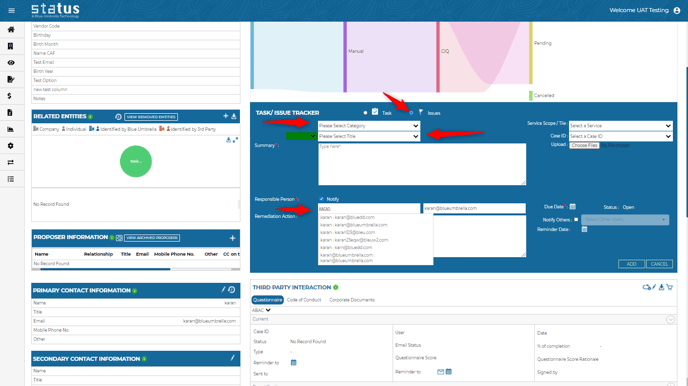The image size is (688, 386).
Task: Download related entities from header
Action: [x=234, y=116]
